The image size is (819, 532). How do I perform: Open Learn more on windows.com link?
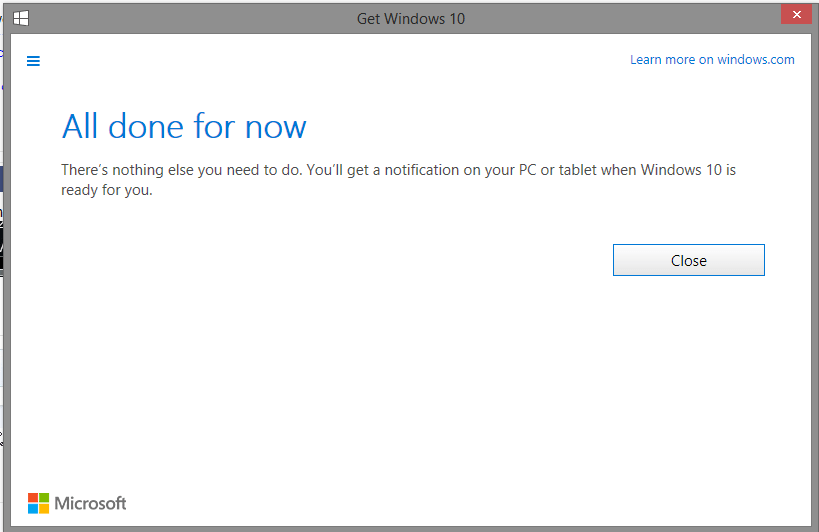pyautogui.click(x=712, y=60)
